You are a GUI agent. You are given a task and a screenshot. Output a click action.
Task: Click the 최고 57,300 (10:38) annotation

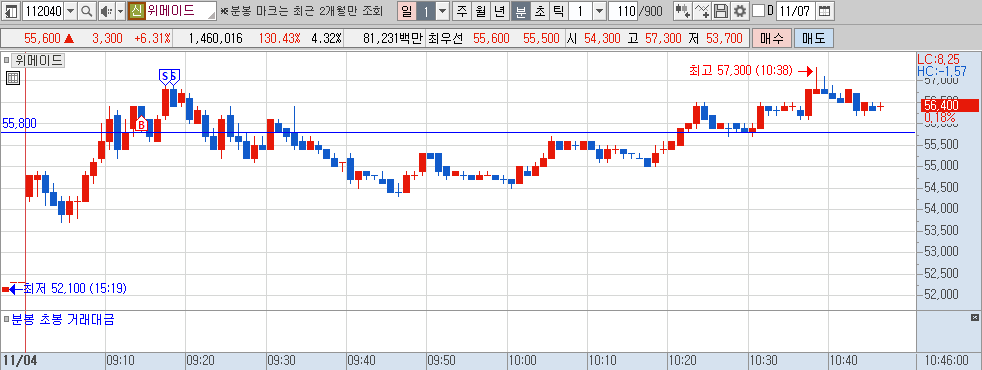742,71
